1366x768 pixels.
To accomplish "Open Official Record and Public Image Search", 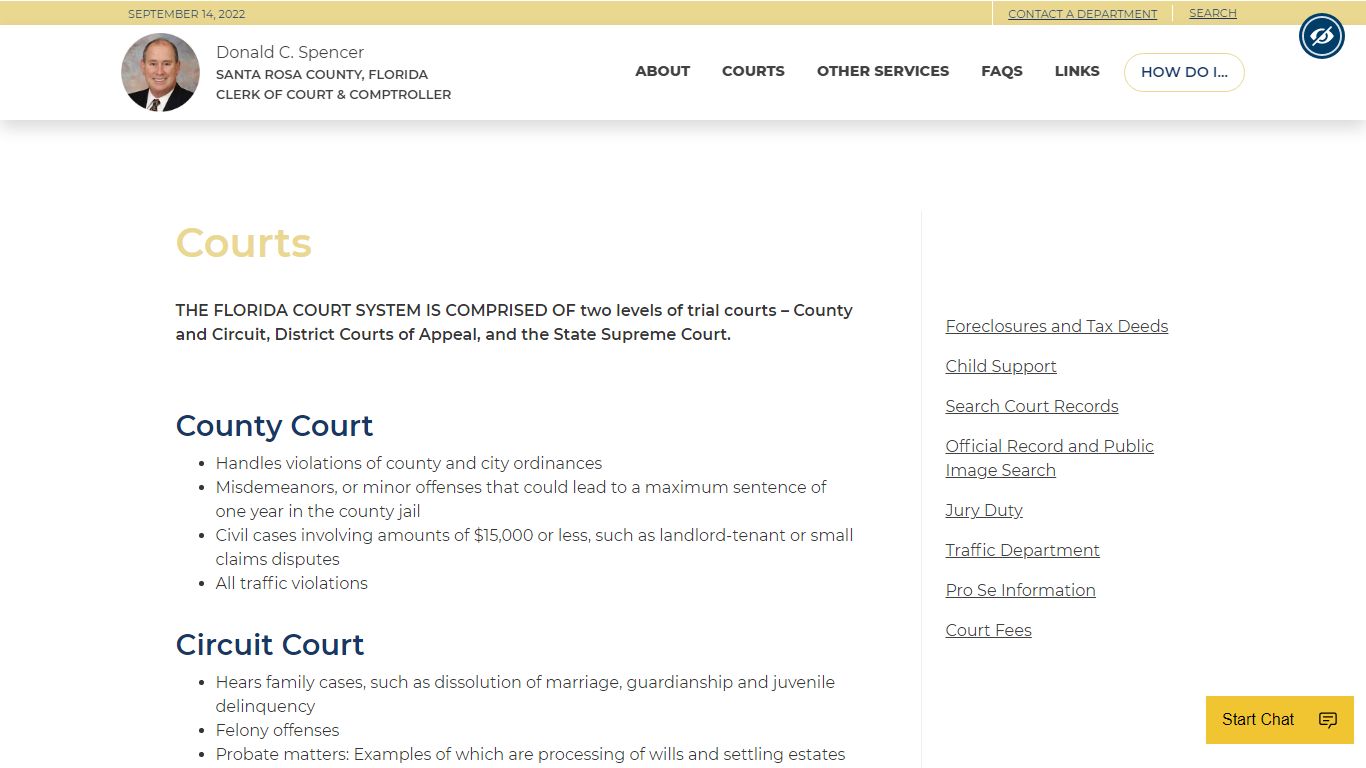I will (x=1049, y=458).
